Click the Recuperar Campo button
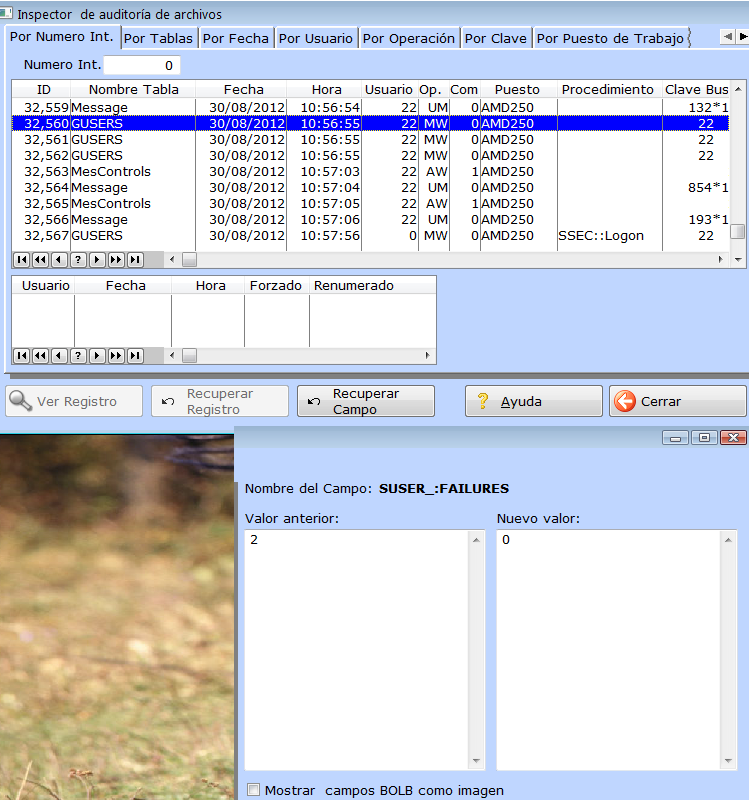 pyautogui.click(x=366, y=402)
